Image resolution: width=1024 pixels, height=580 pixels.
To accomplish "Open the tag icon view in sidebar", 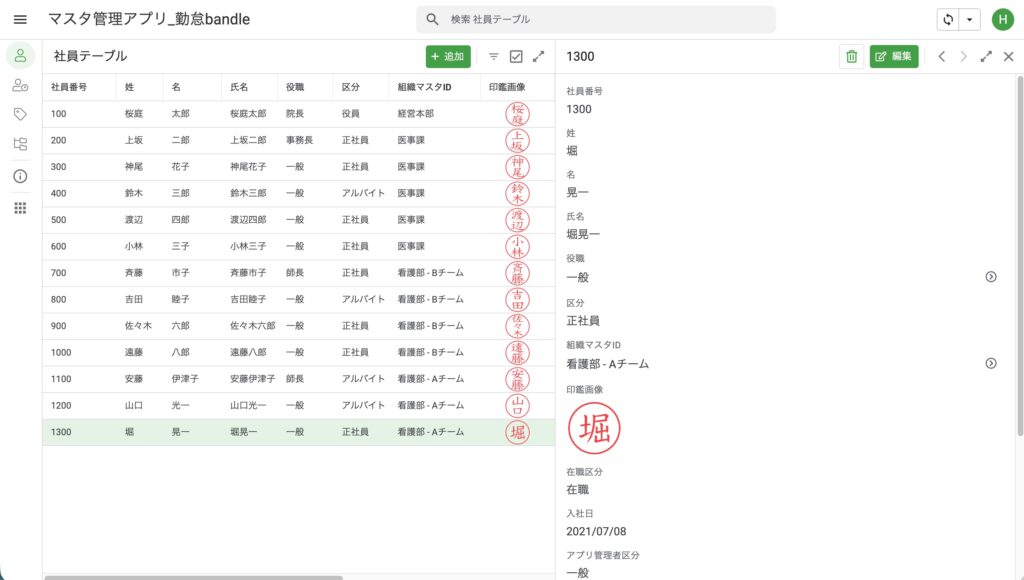I will click(20, 114).
